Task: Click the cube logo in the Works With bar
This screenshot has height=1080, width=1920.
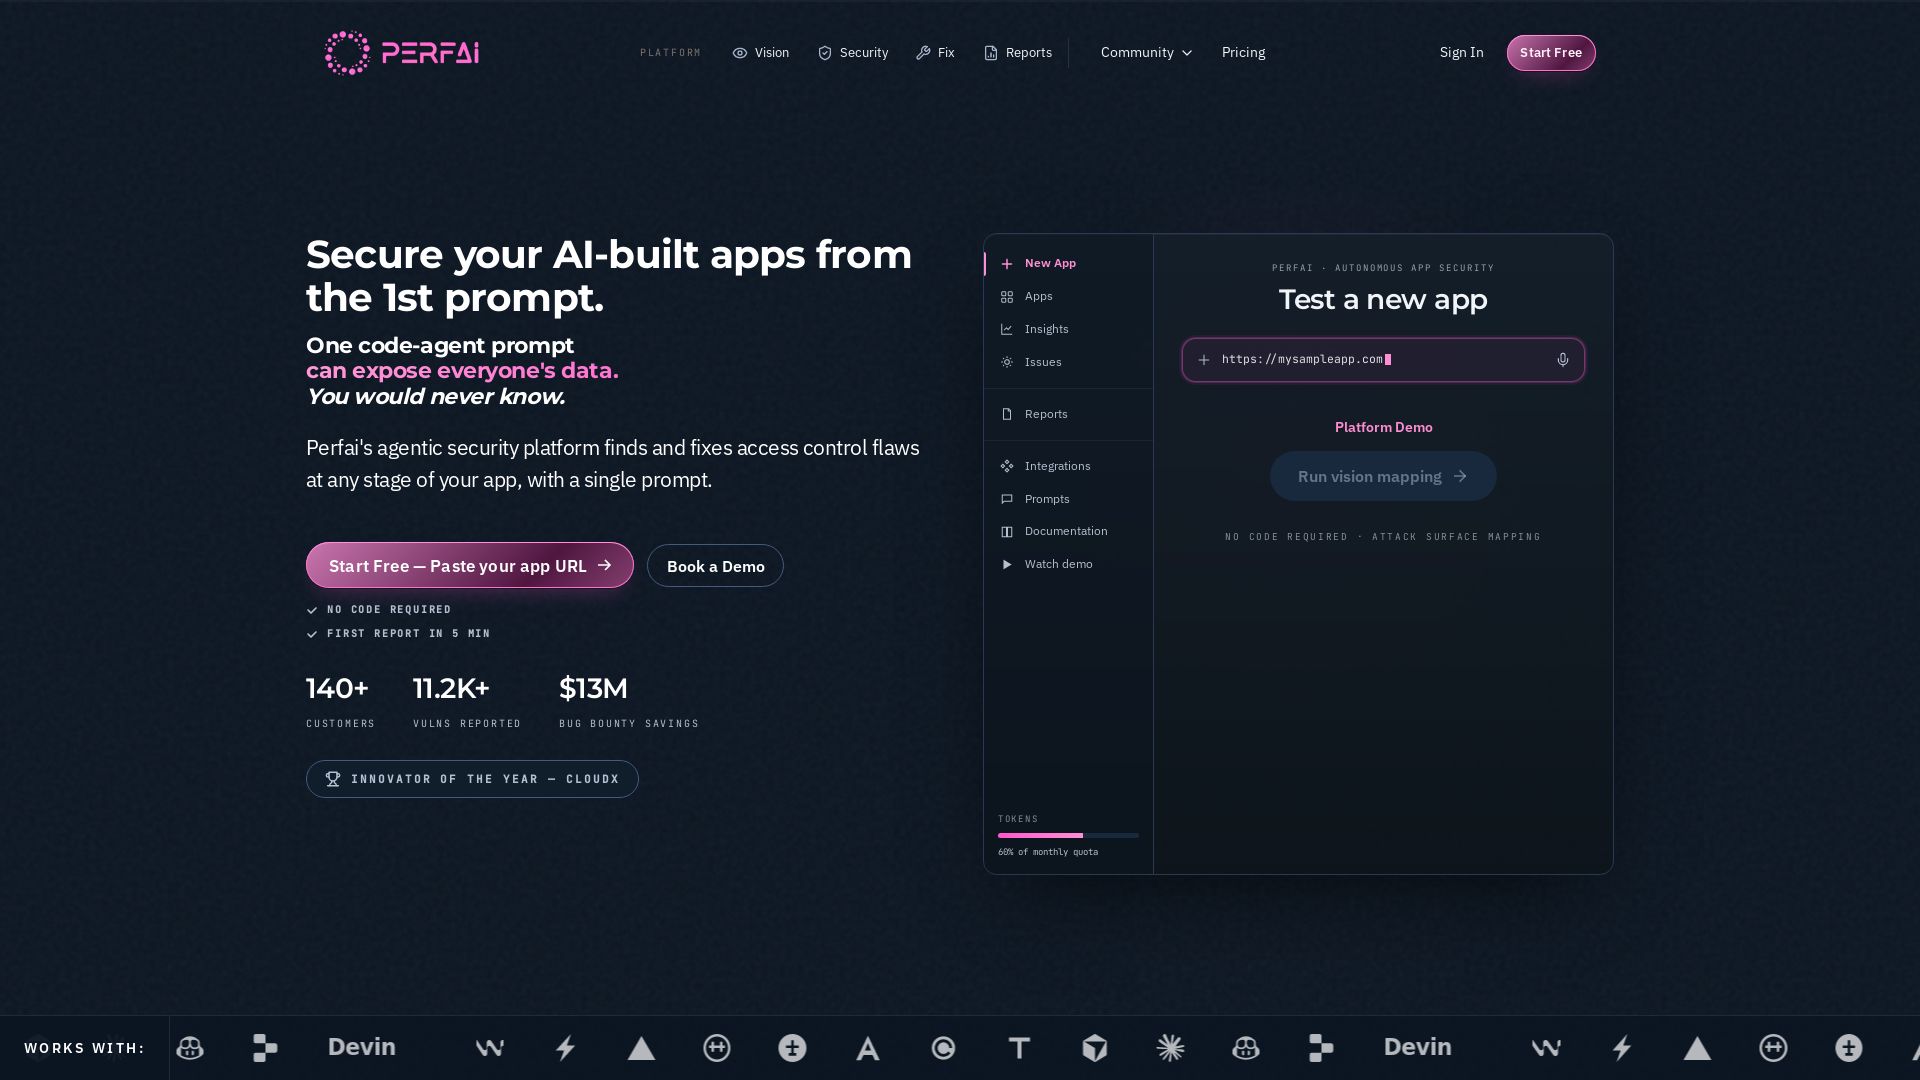Action: 1095,1048
